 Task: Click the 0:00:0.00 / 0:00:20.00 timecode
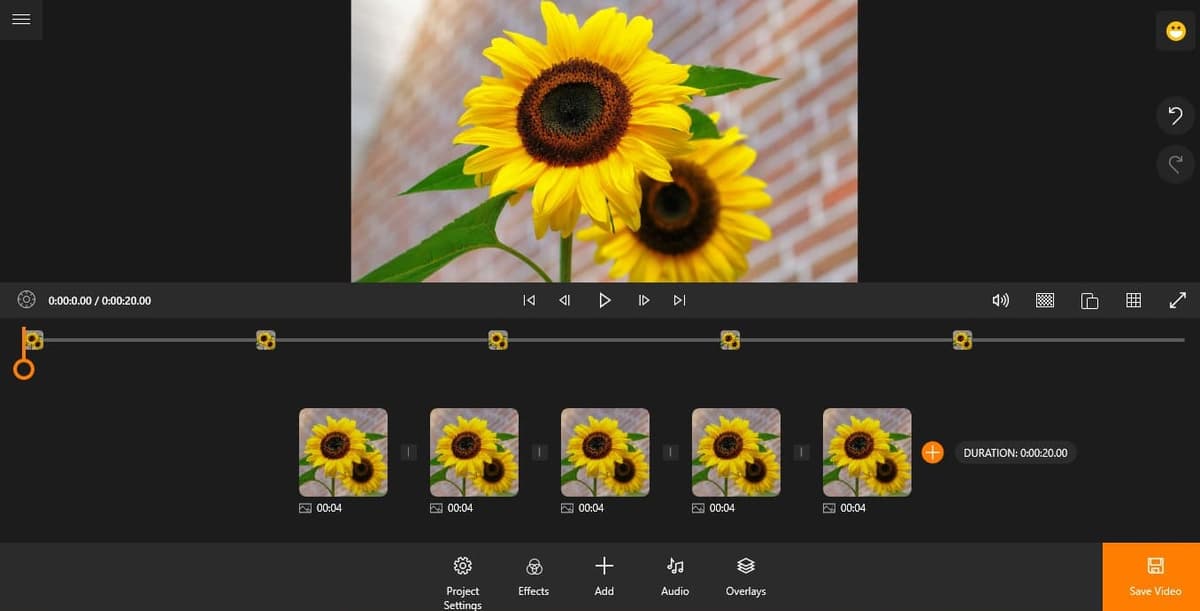coord(100,300)
